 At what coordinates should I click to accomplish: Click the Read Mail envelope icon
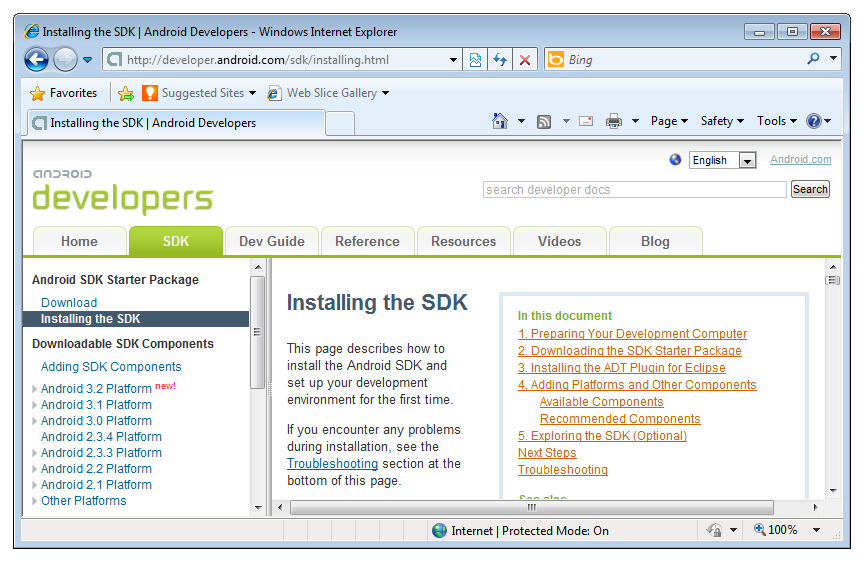point(586,121)
